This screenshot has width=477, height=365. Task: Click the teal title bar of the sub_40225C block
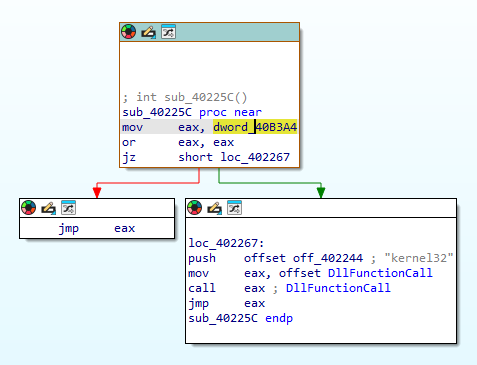click(209, 32)
